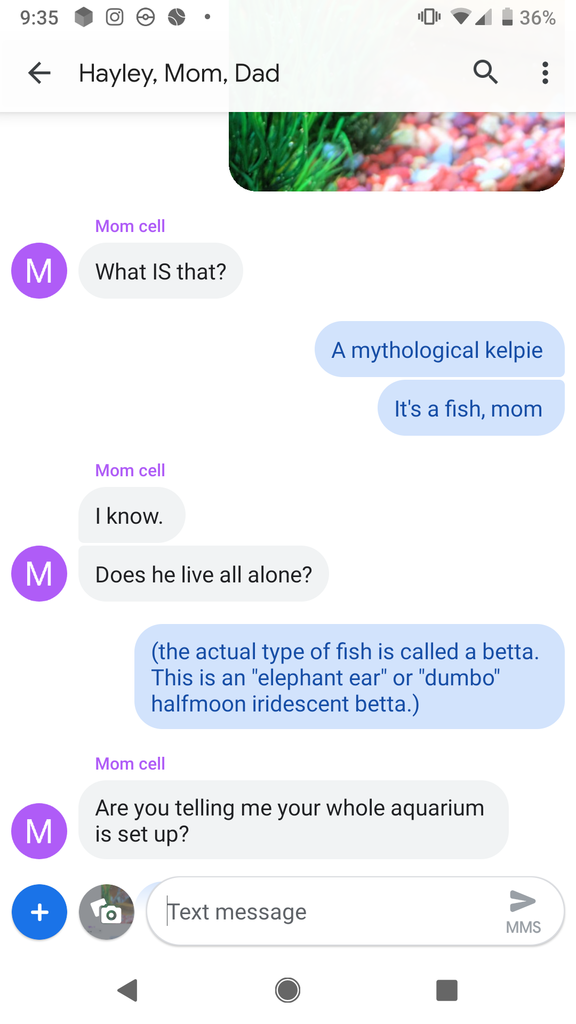The image size is (576, 1024).
Task: Tap the back arrow to leave conversation
Action: tap(39, 72)
